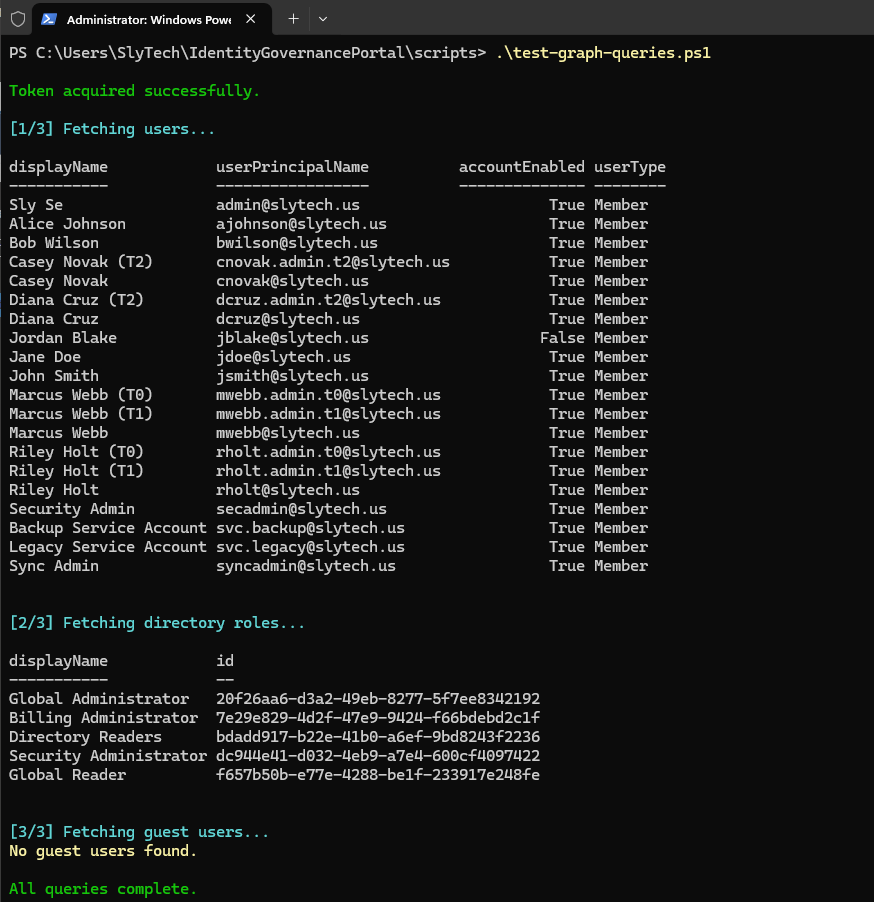
Task: Click cnovak.admin.t2@slytech.us entry
Action: pyautogui.click(x=333, y=262)
